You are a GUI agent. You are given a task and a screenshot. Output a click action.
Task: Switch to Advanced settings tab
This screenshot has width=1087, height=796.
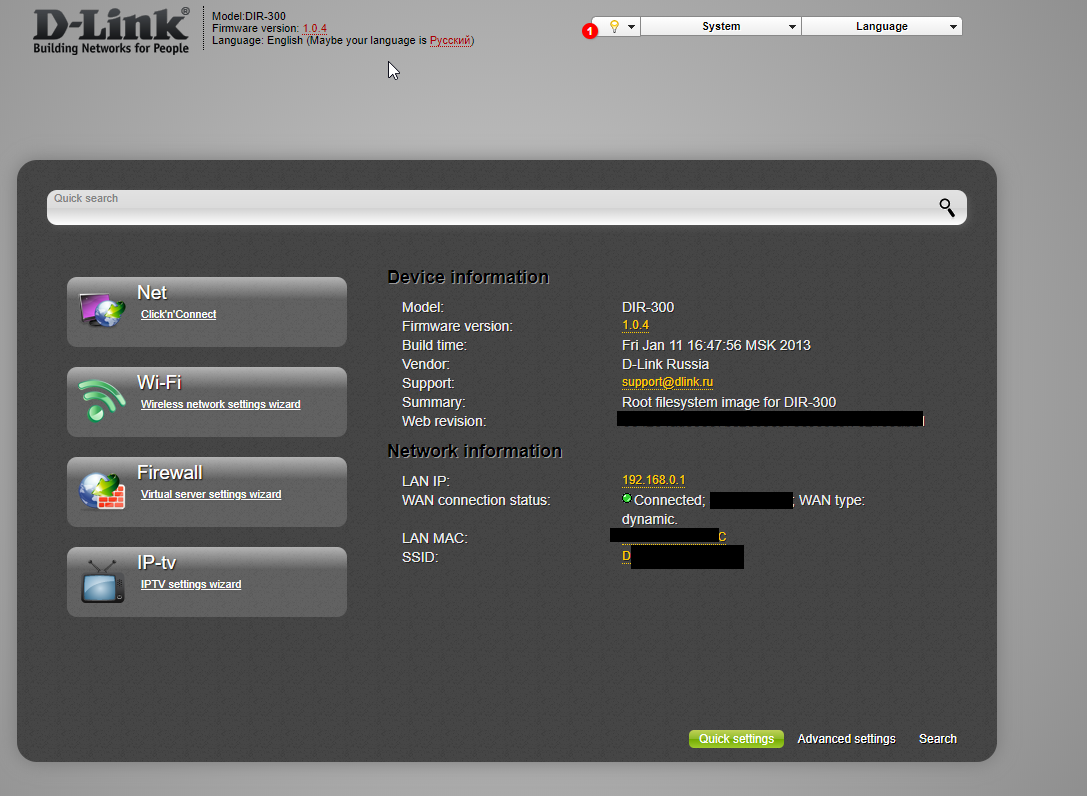click(x=846, y=738)
